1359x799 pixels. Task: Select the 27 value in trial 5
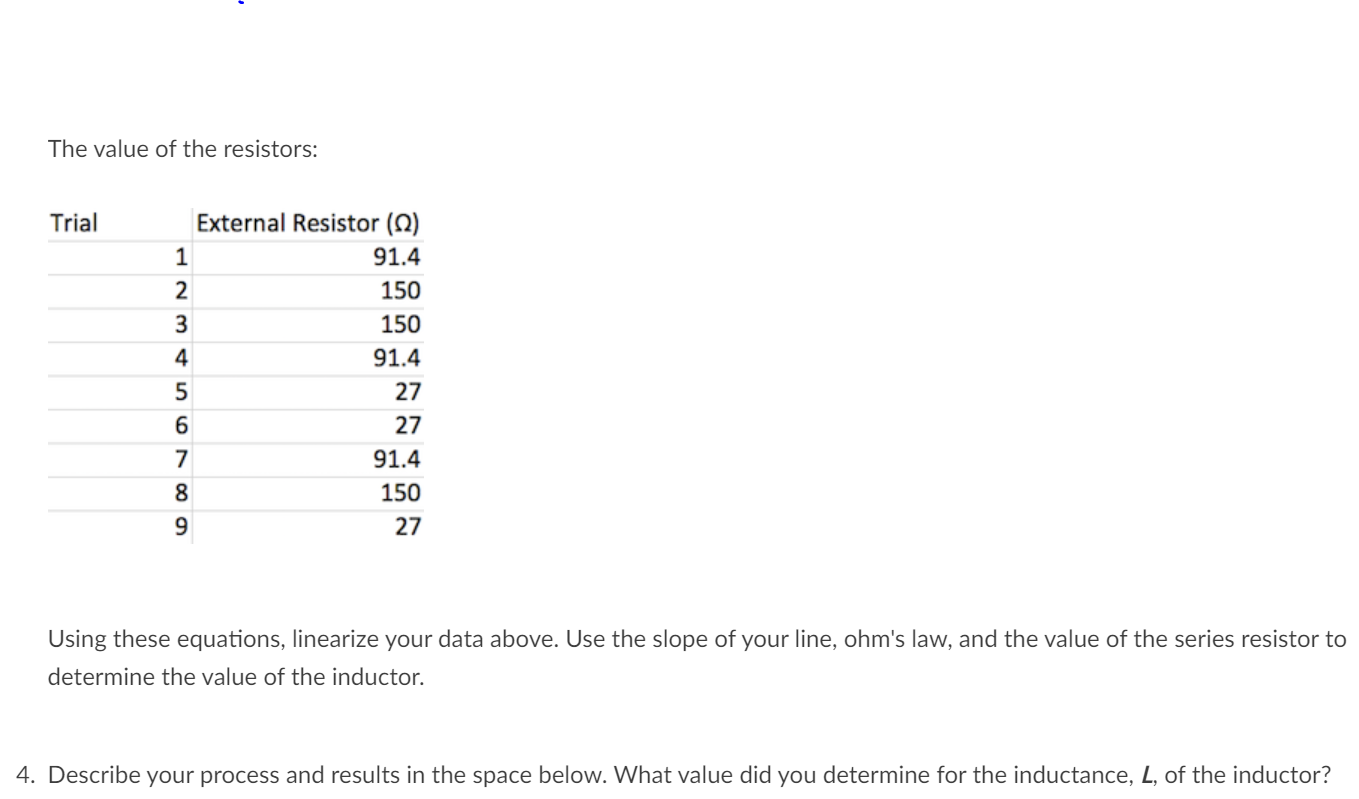click(408, 392)
